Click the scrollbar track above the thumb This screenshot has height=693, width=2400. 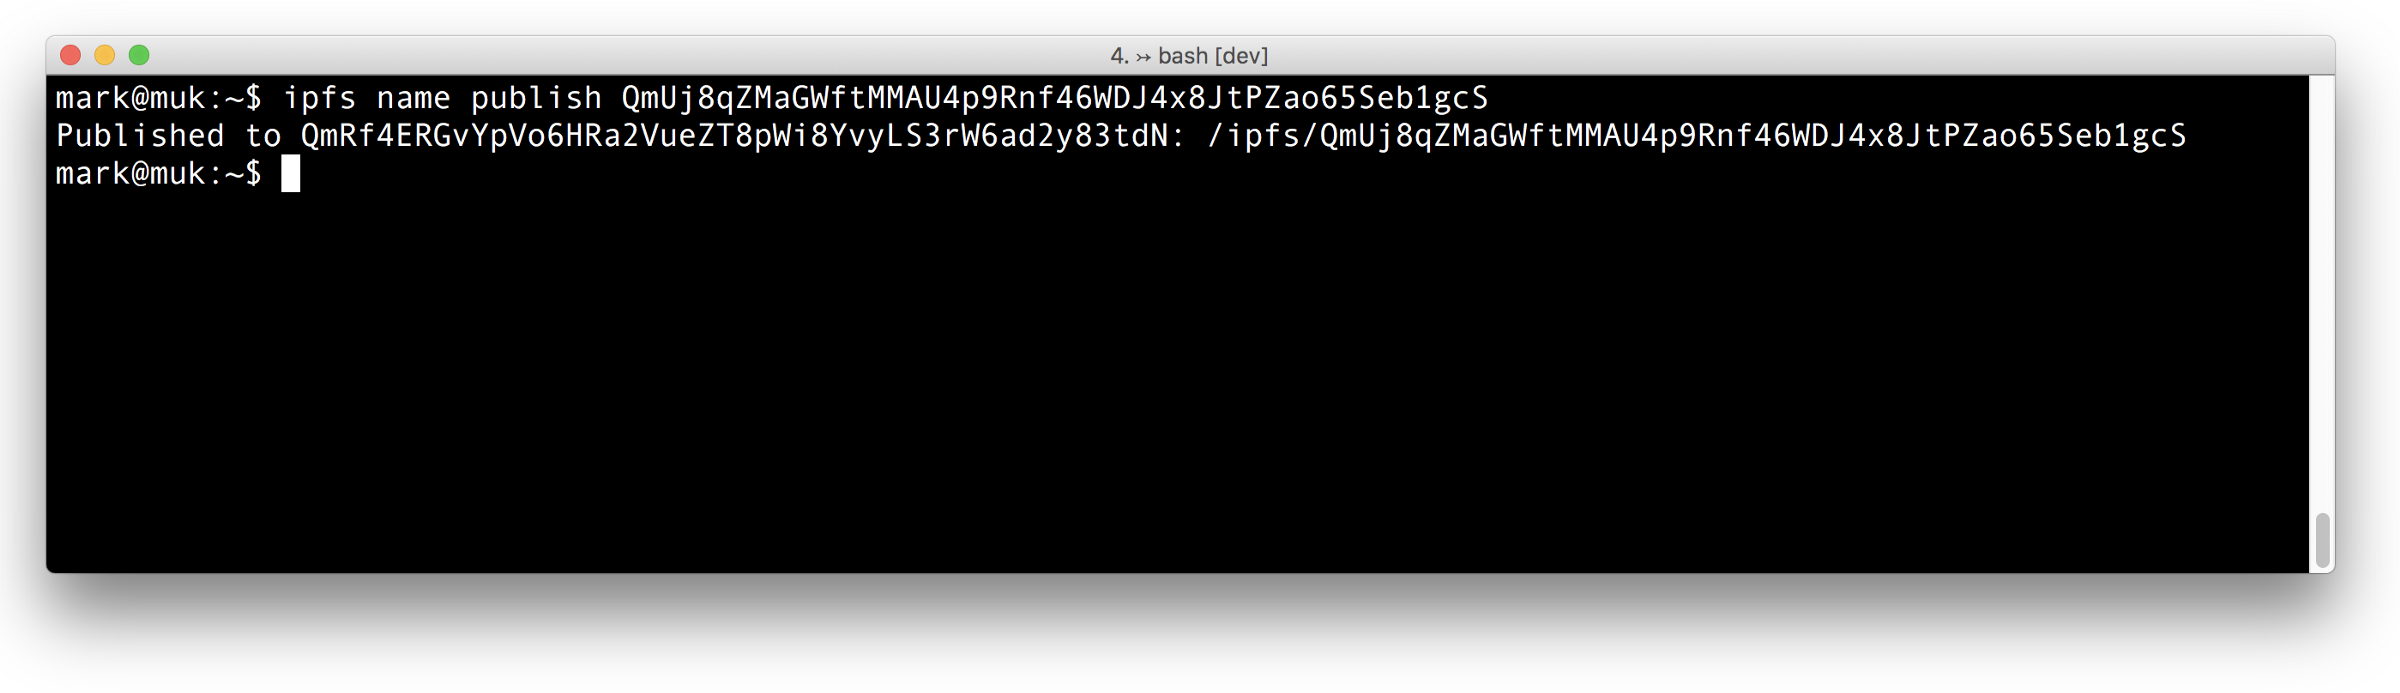coord(2322,290)
